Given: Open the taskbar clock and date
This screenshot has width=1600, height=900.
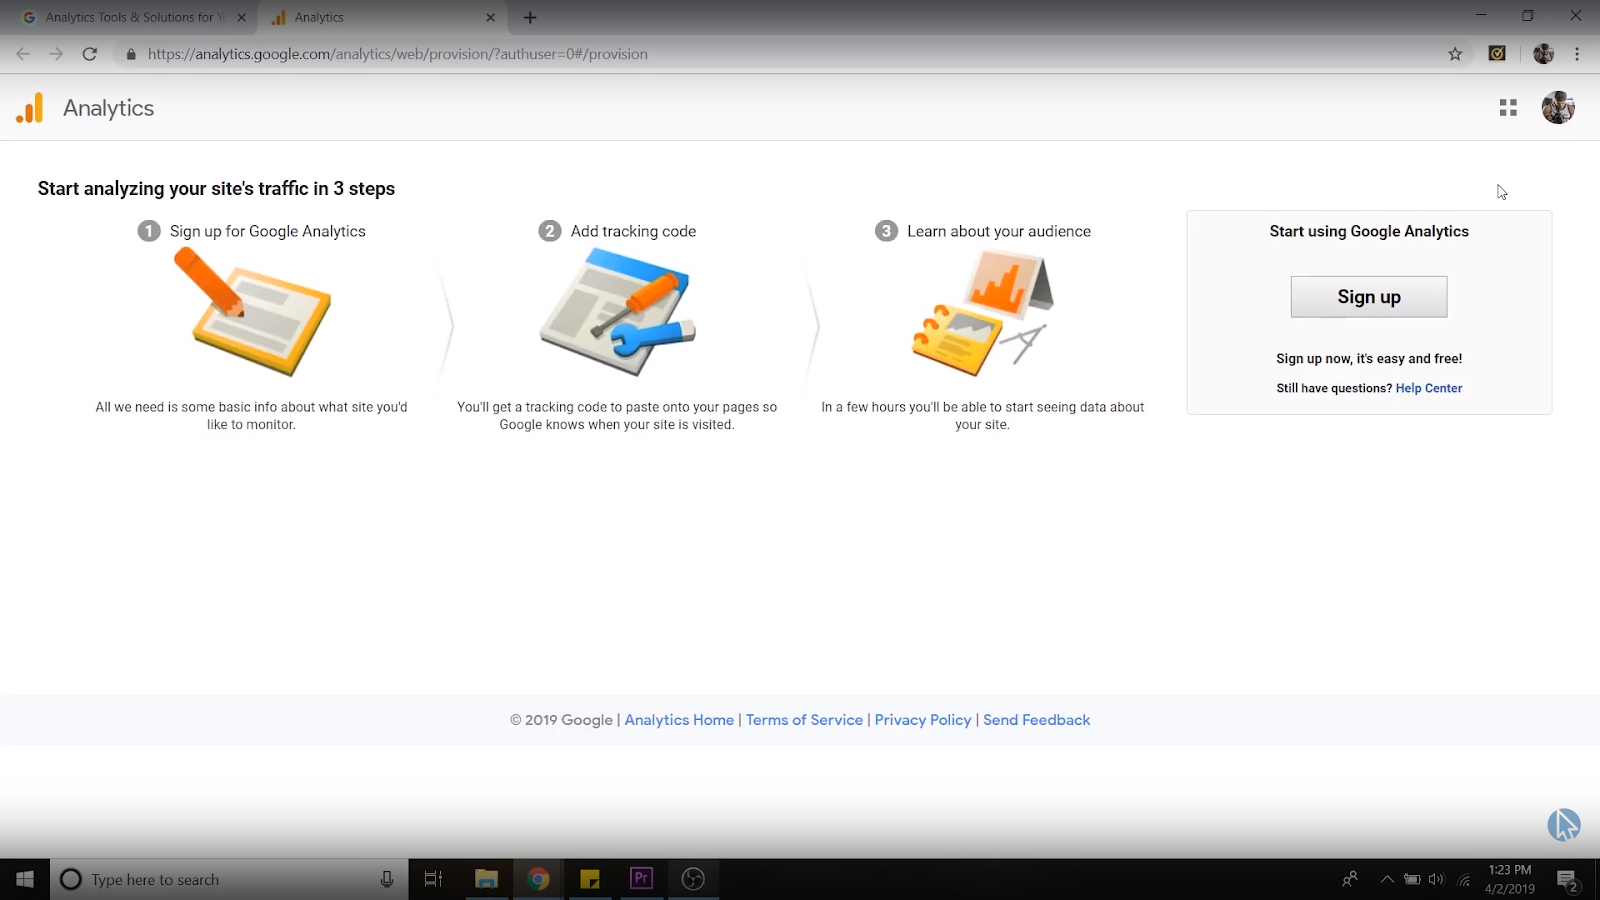Looking at the screenshot, I should pos(1510,879).
